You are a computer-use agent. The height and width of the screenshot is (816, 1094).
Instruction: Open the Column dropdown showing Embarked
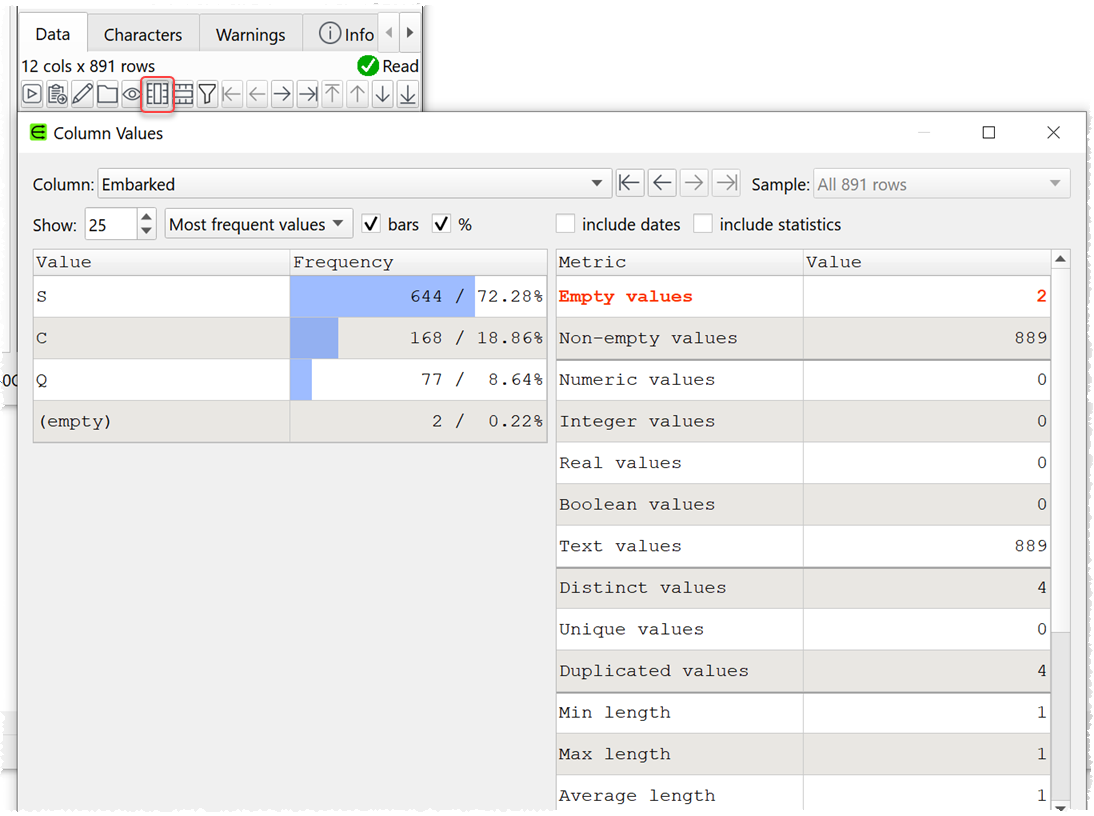596,183
